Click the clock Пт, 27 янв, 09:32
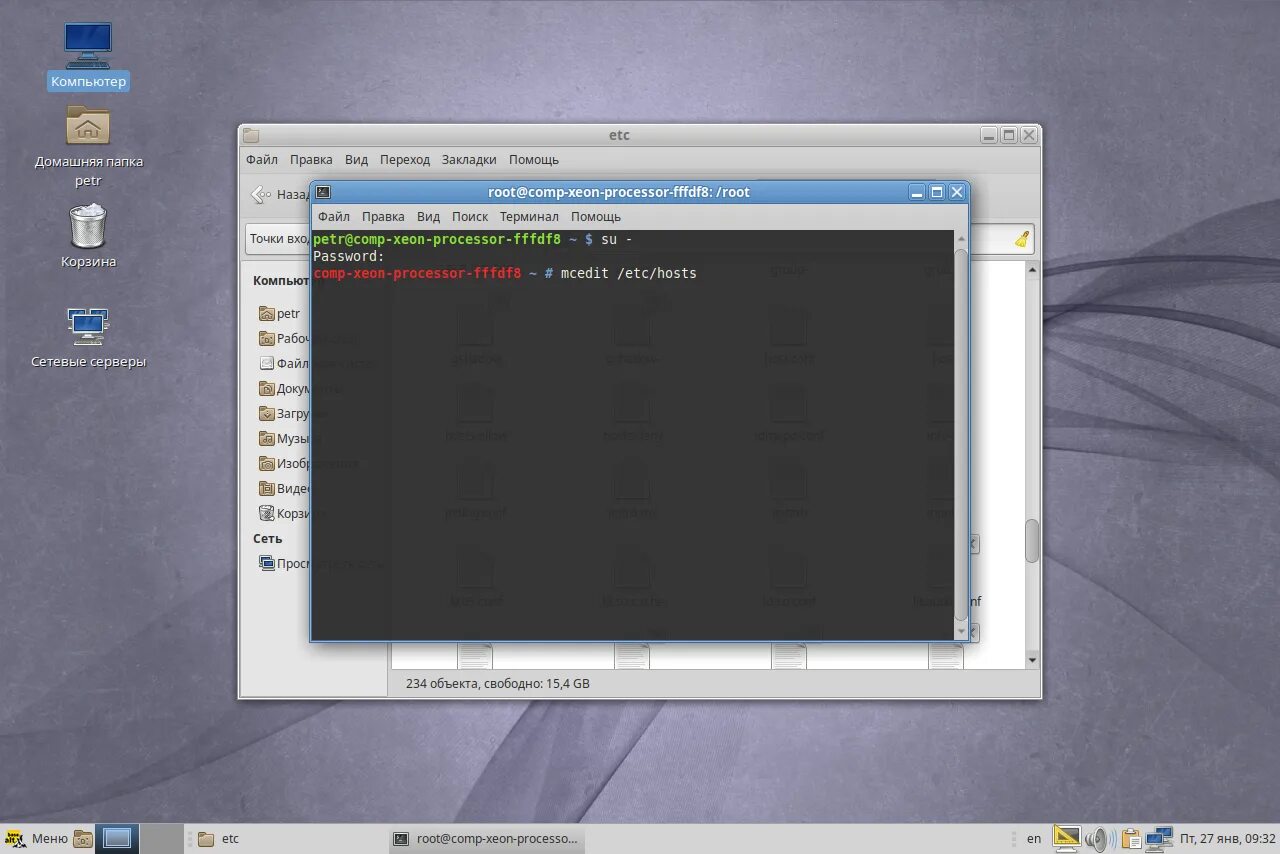The height and width of the screenshot is (854, 1280). 1227,839
